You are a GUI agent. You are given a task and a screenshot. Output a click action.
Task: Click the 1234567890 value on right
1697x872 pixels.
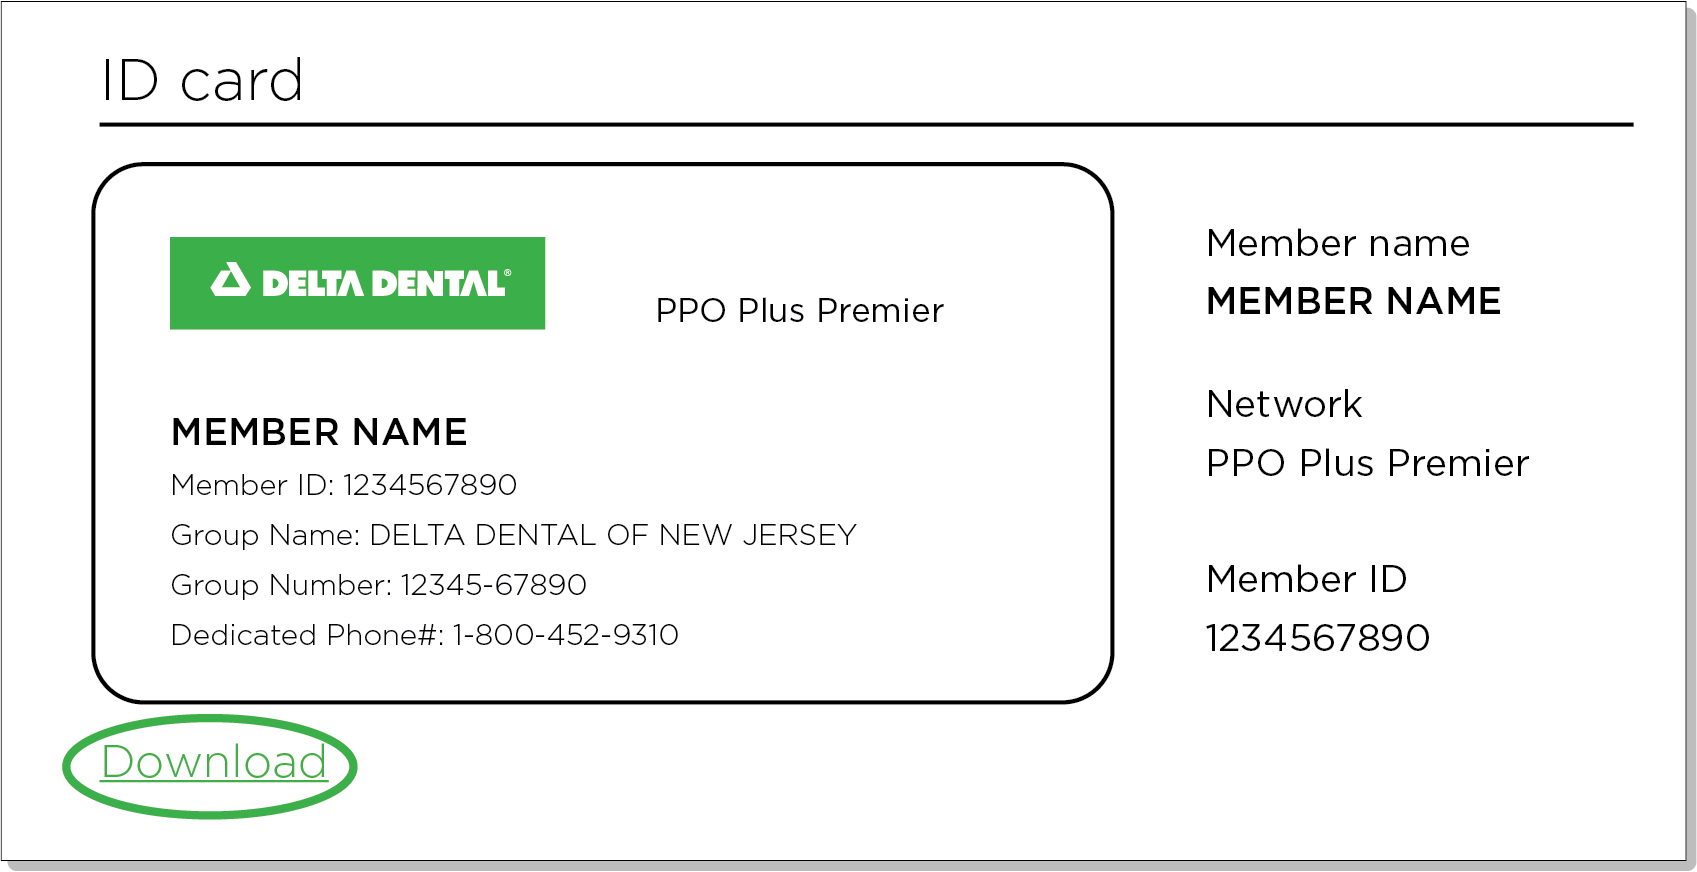(x=1318, y=638)
